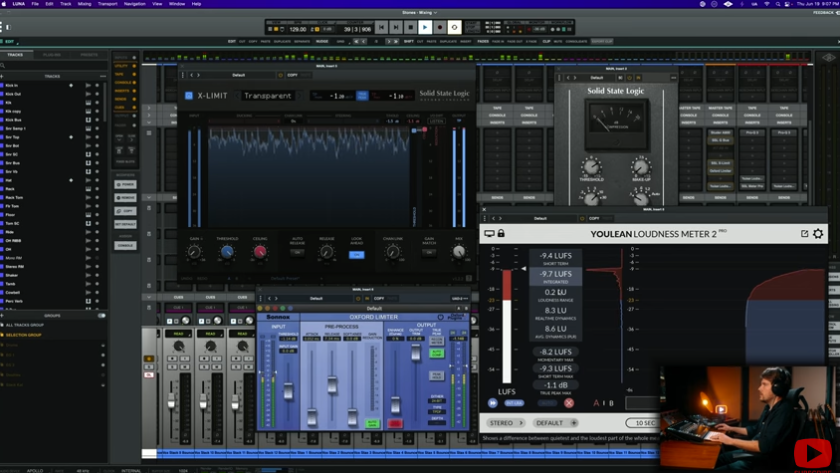Click the X-LIMIT Mix knob
840x473 pixels.
(x=459, y=252)
